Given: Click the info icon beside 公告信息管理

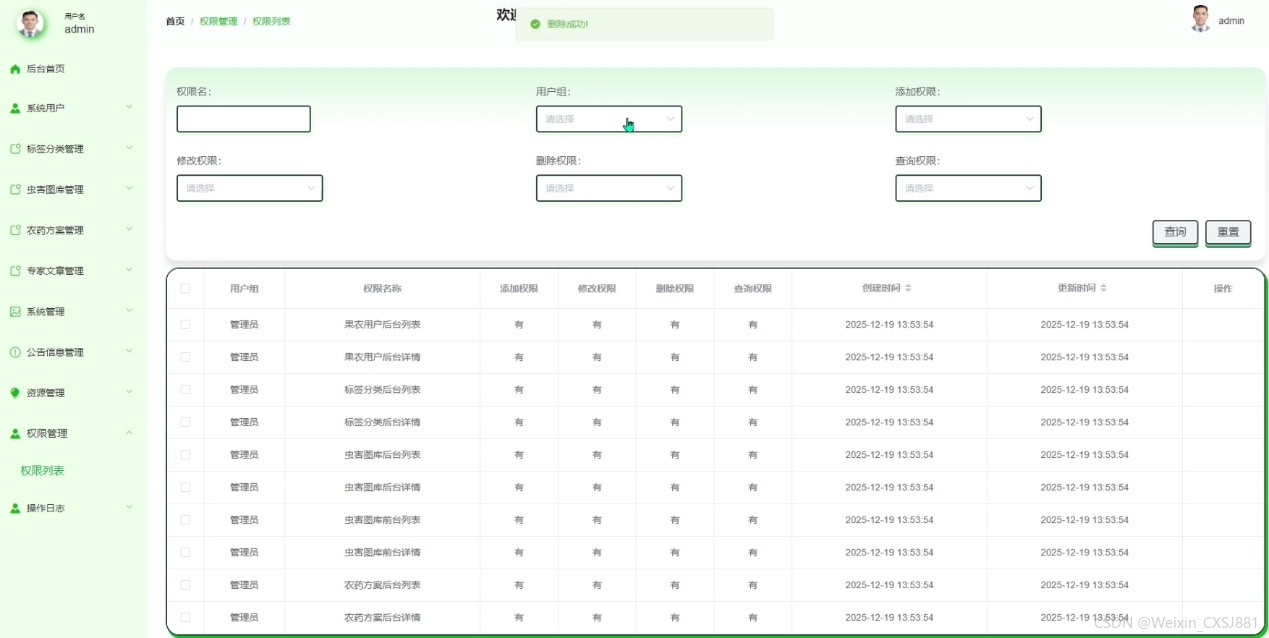Looking at the screenshot, I should point(15,352).
